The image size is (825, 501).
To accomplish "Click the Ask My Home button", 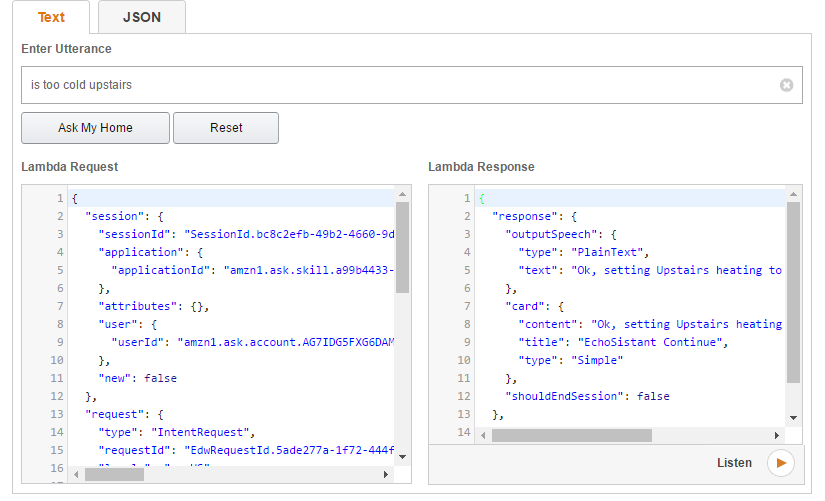I will click(95, 128).
